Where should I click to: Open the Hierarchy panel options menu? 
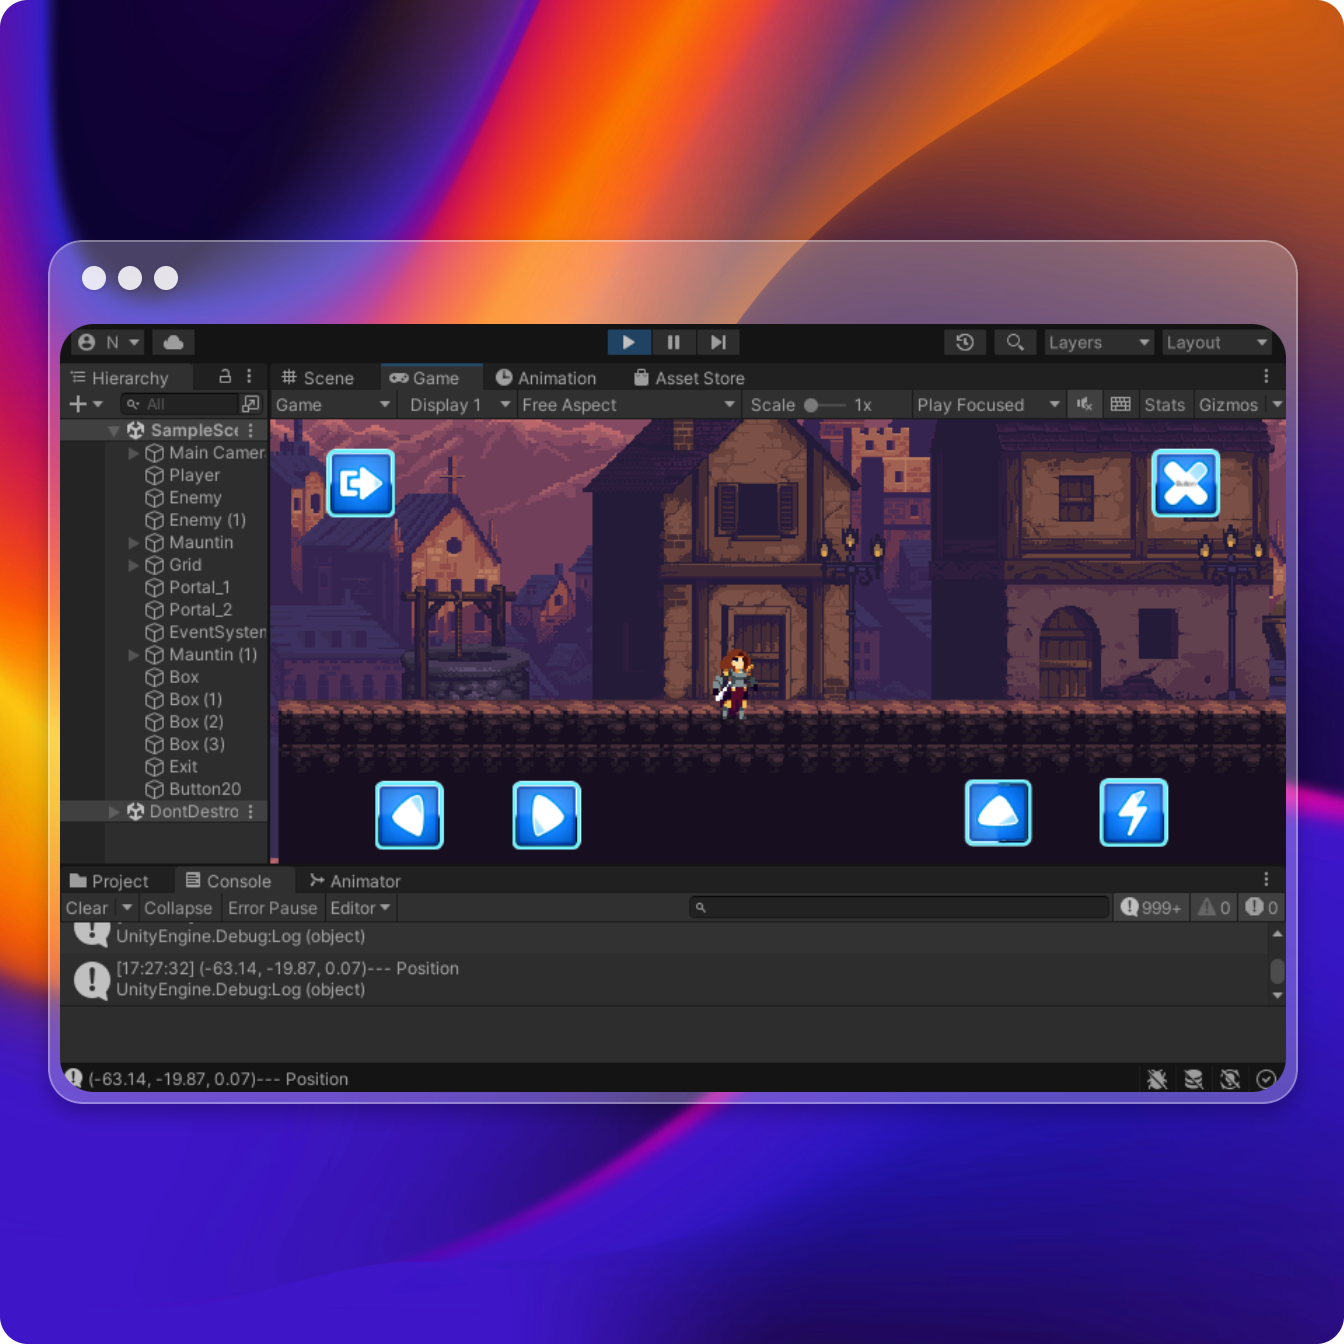249,376
